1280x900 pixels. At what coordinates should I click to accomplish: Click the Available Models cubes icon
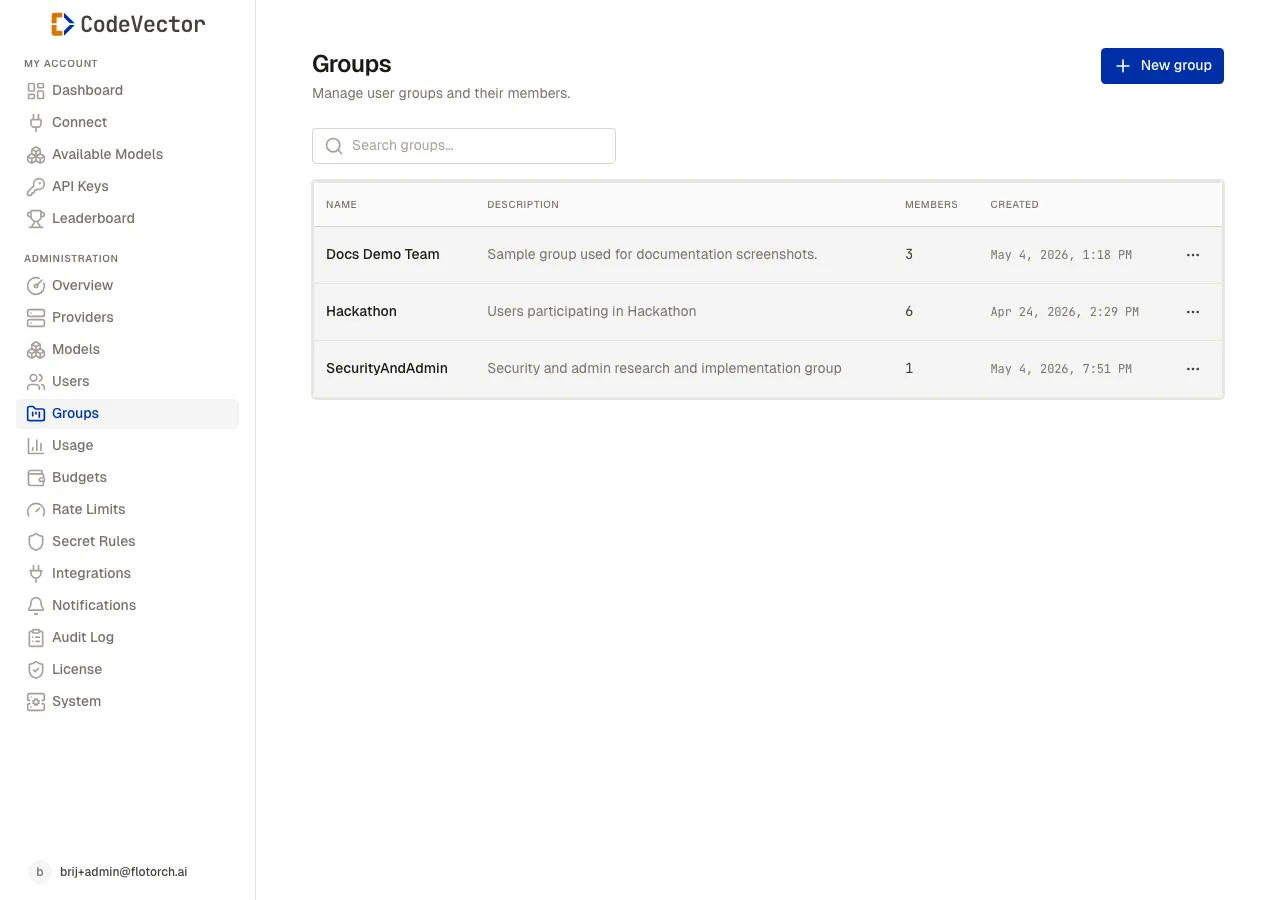pyautogui.click(x=36, y=155)
